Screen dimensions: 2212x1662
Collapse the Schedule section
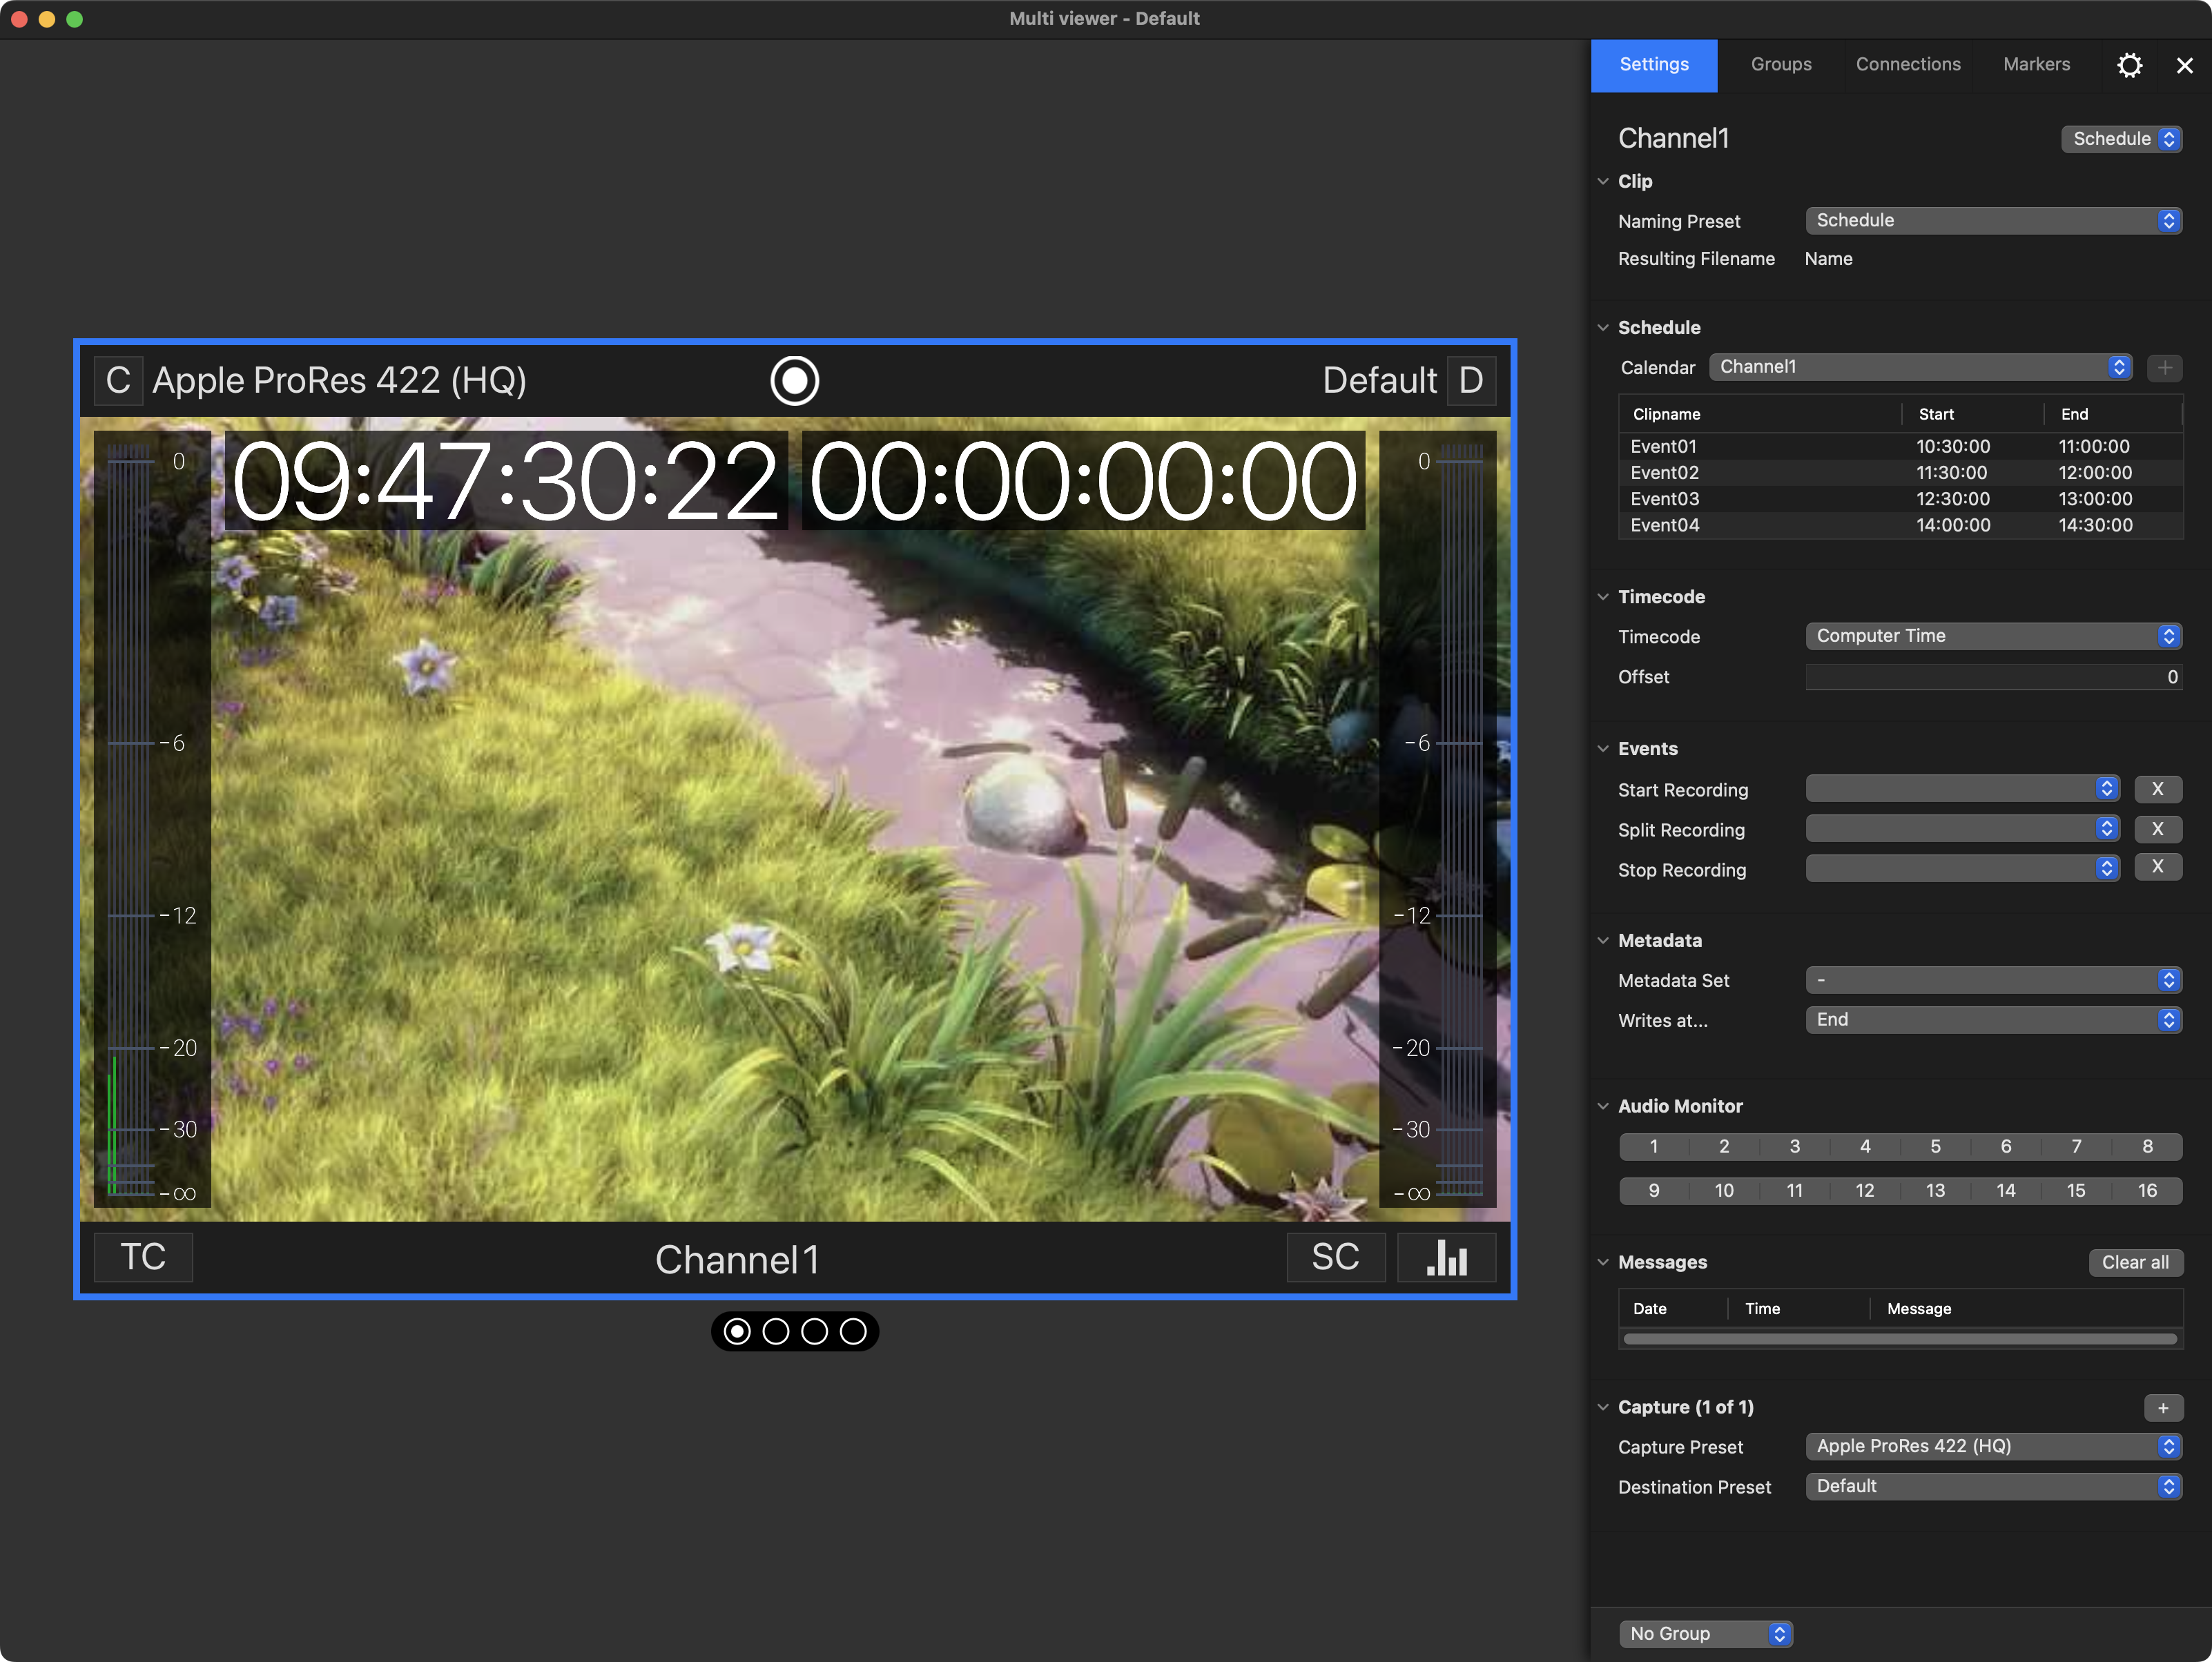point(1603,327)
